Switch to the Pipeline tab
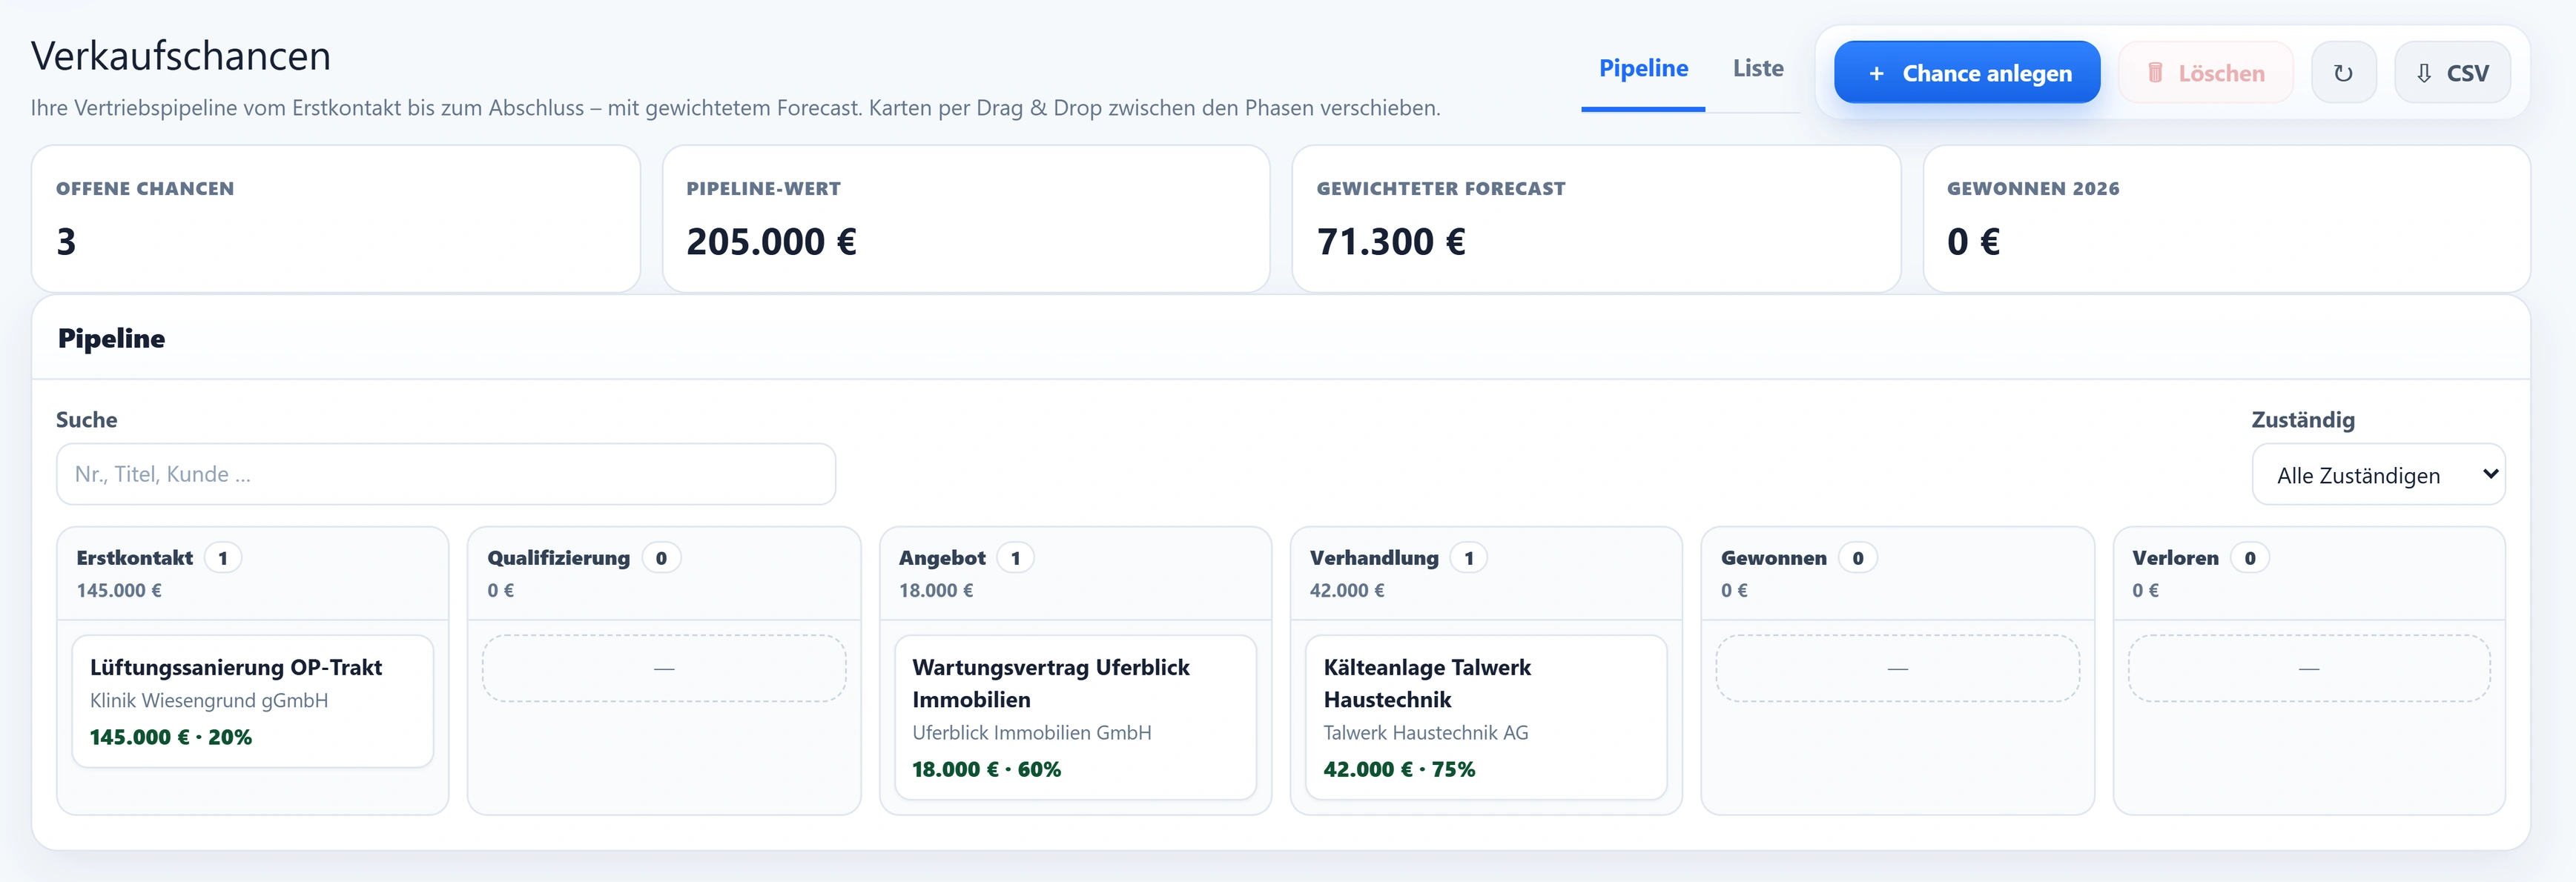Viewport: 2576px width, 882px height. point(1643,69)
